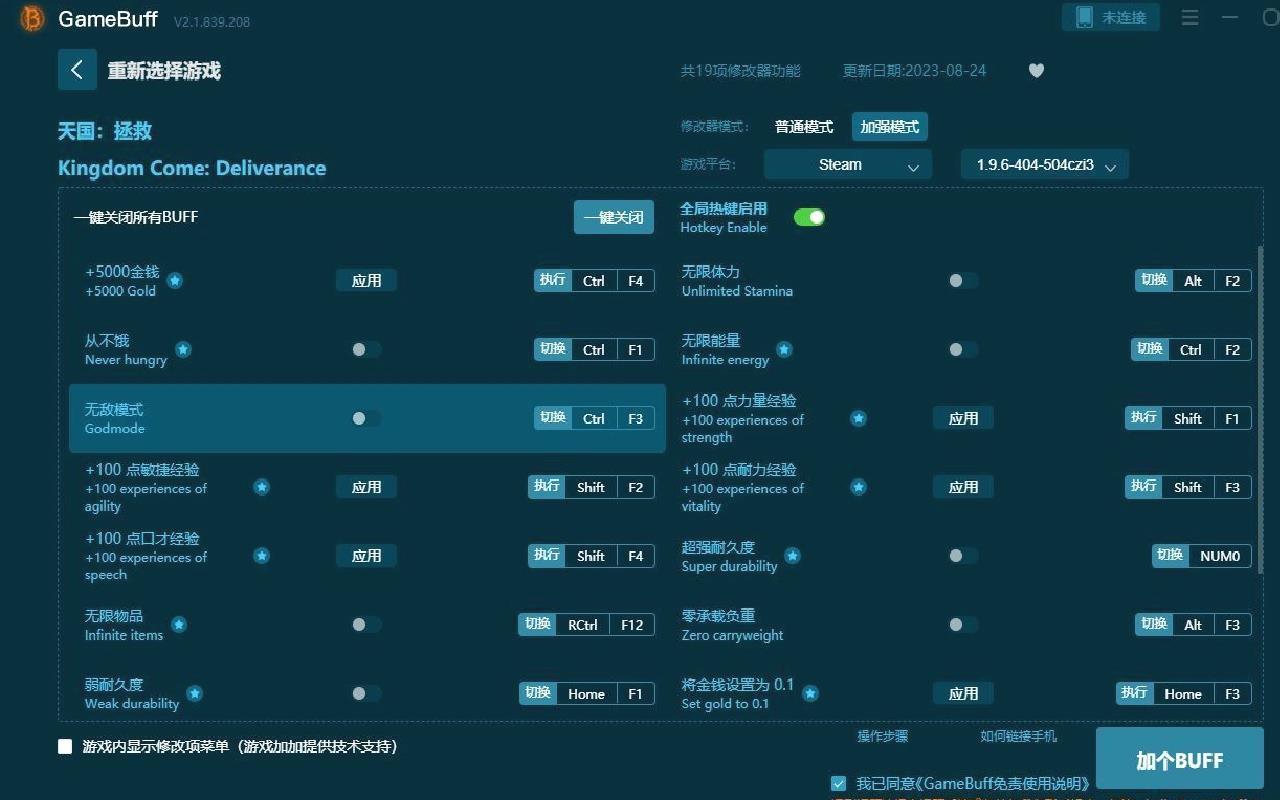Enable the Unlimited Stamina toggle
Screen dimensions: 1280x800
pos(963,281)
